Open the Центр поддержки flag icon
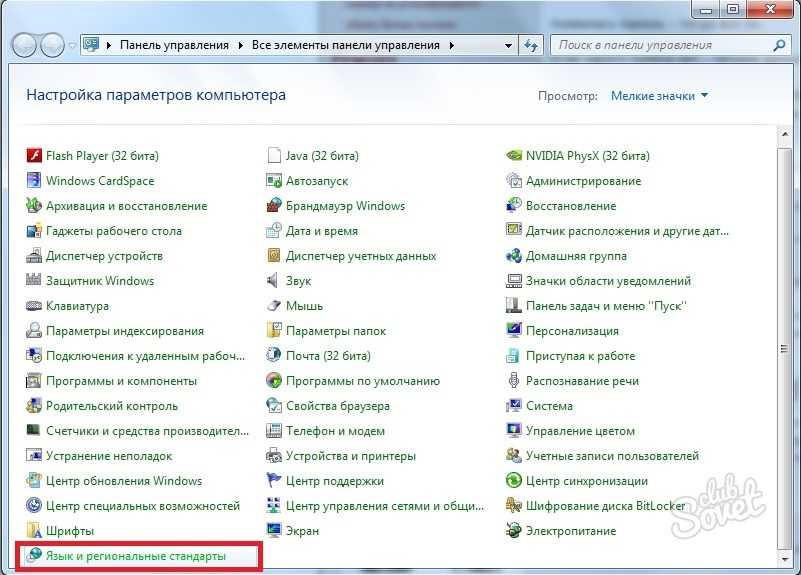Image resolution: width=801 pixels, height=575 pixels. (274, 481)
